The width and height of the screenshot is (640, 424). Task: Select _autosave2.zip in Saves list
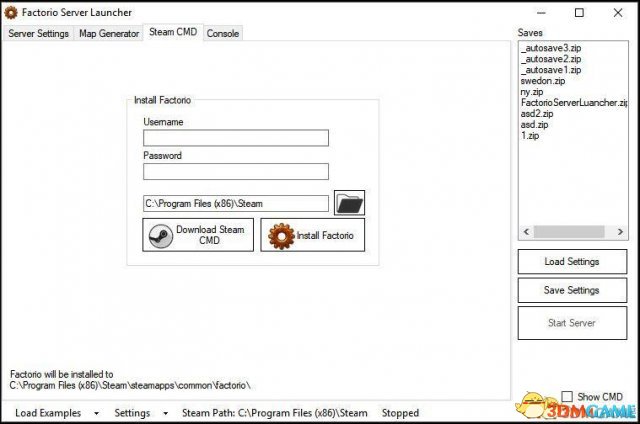click(x=551, y=59)
